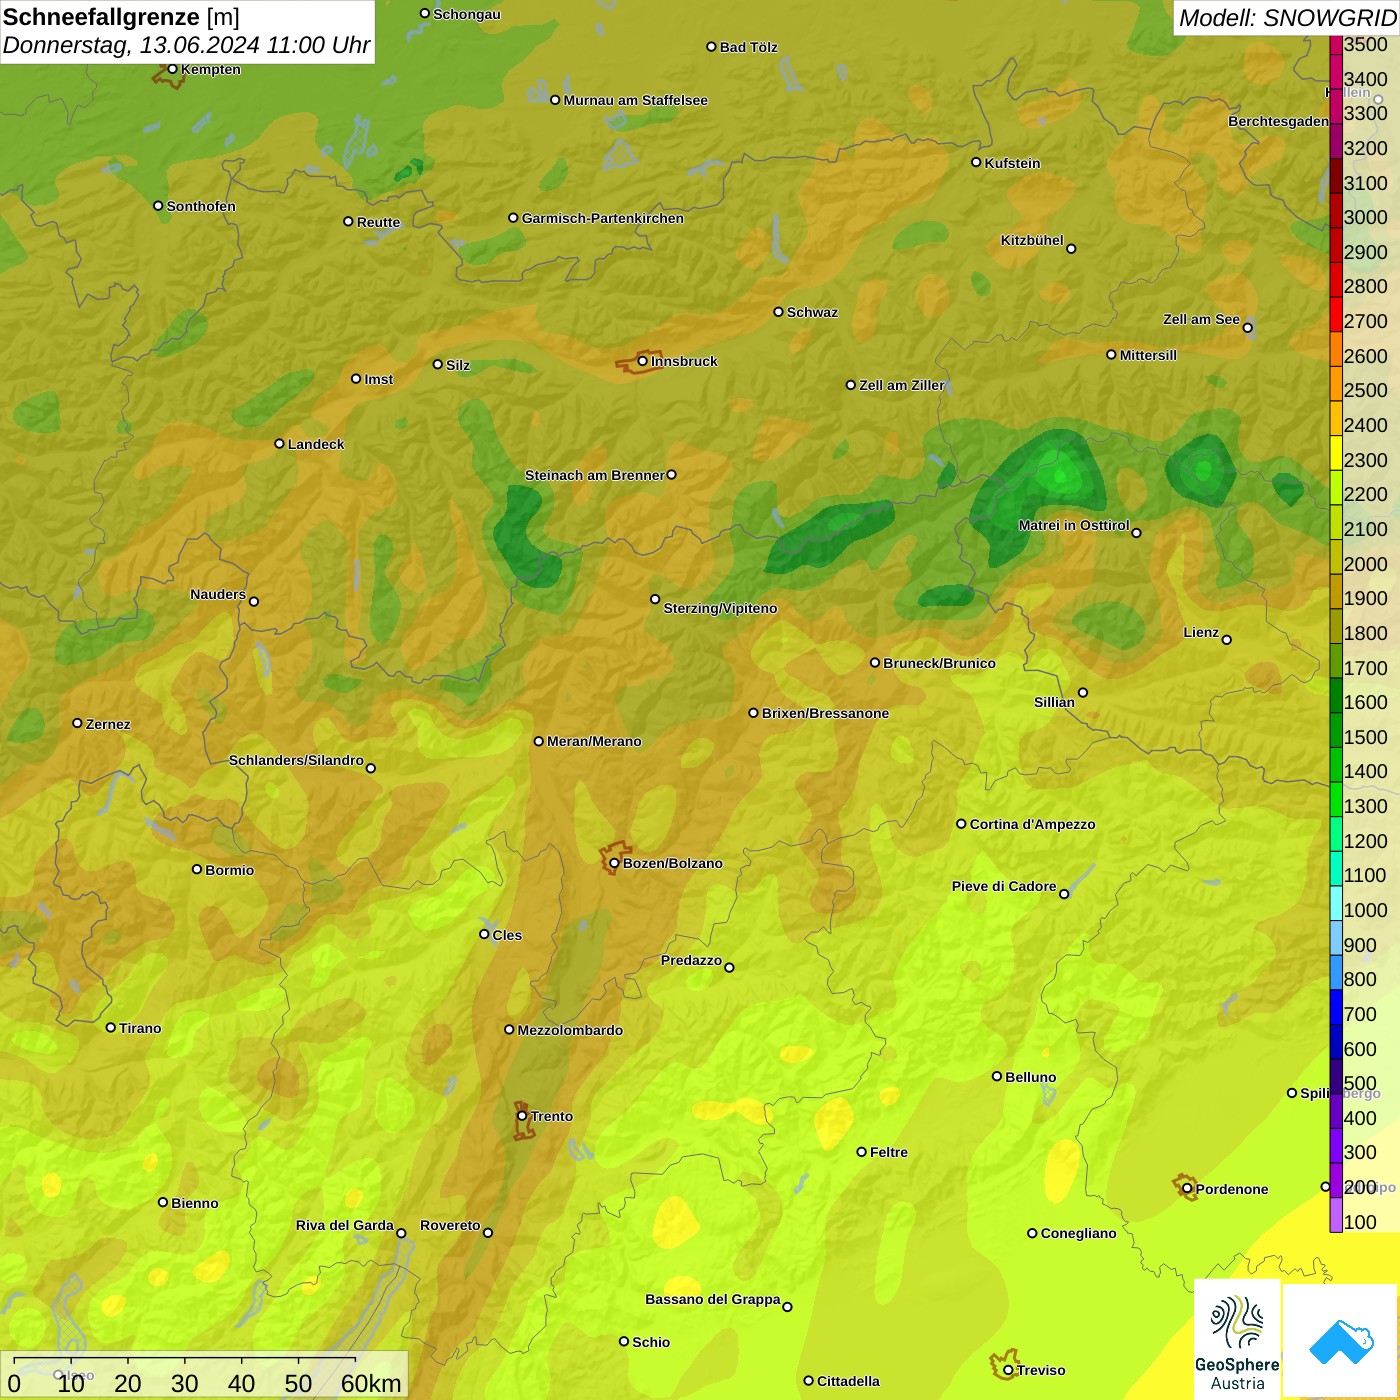Click the Pordenone city marker
Screen dimensions: 1400x1400
pos(1187,1189)
